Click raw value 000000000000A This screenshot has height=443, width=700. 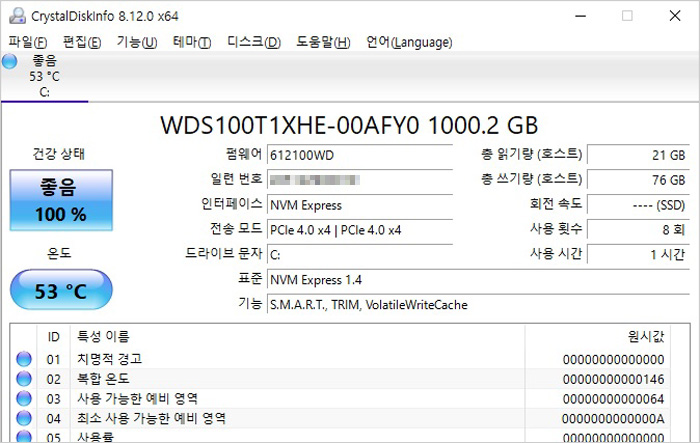[613, 418]
